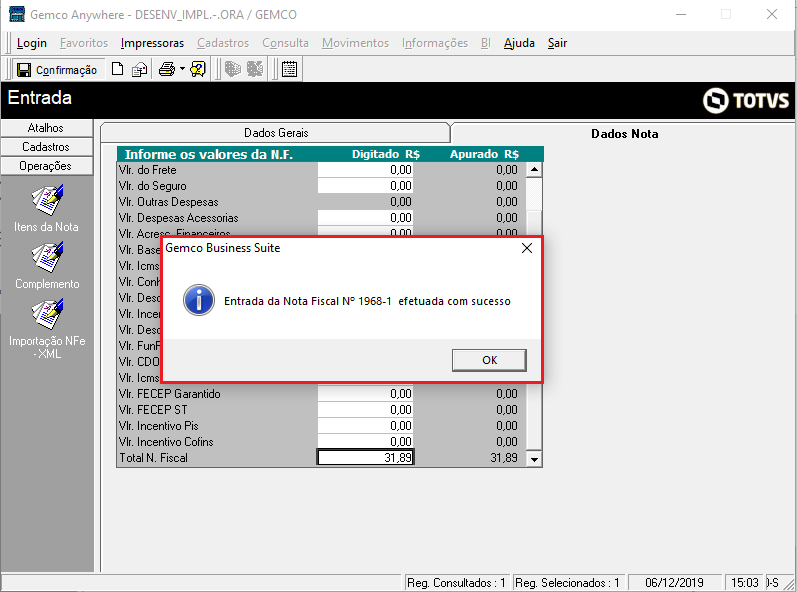Image resolution: width=797 pixels, height=592 pixels.
Task: Open the Complemento shortcut icon
Action: pyautogui.click(x=47, y=257)
